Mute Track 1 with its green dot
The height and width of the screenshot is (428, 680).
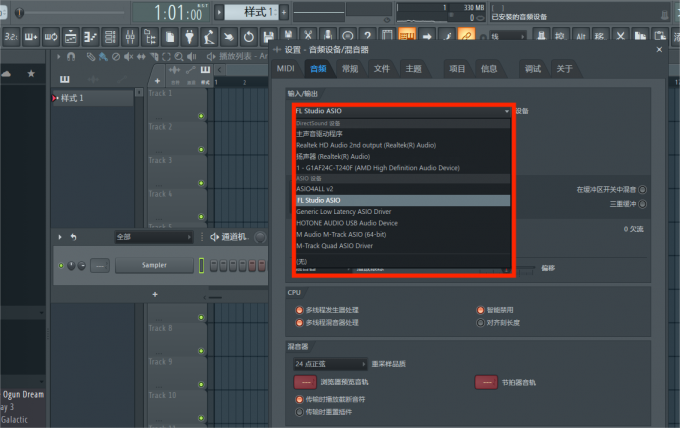point(201,116)
